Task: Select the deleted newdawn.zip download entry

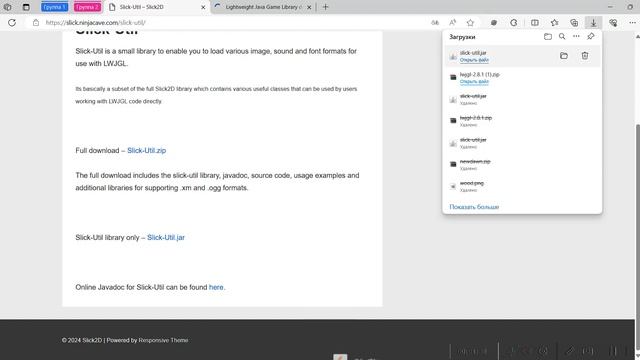Action: coord(522,164)
